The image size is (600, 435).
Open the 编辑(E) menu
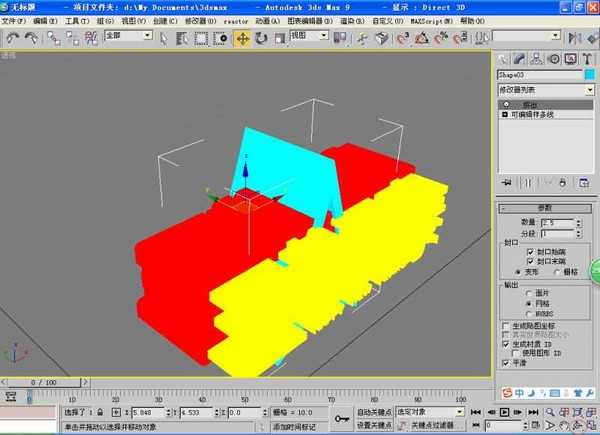[45, 21]
